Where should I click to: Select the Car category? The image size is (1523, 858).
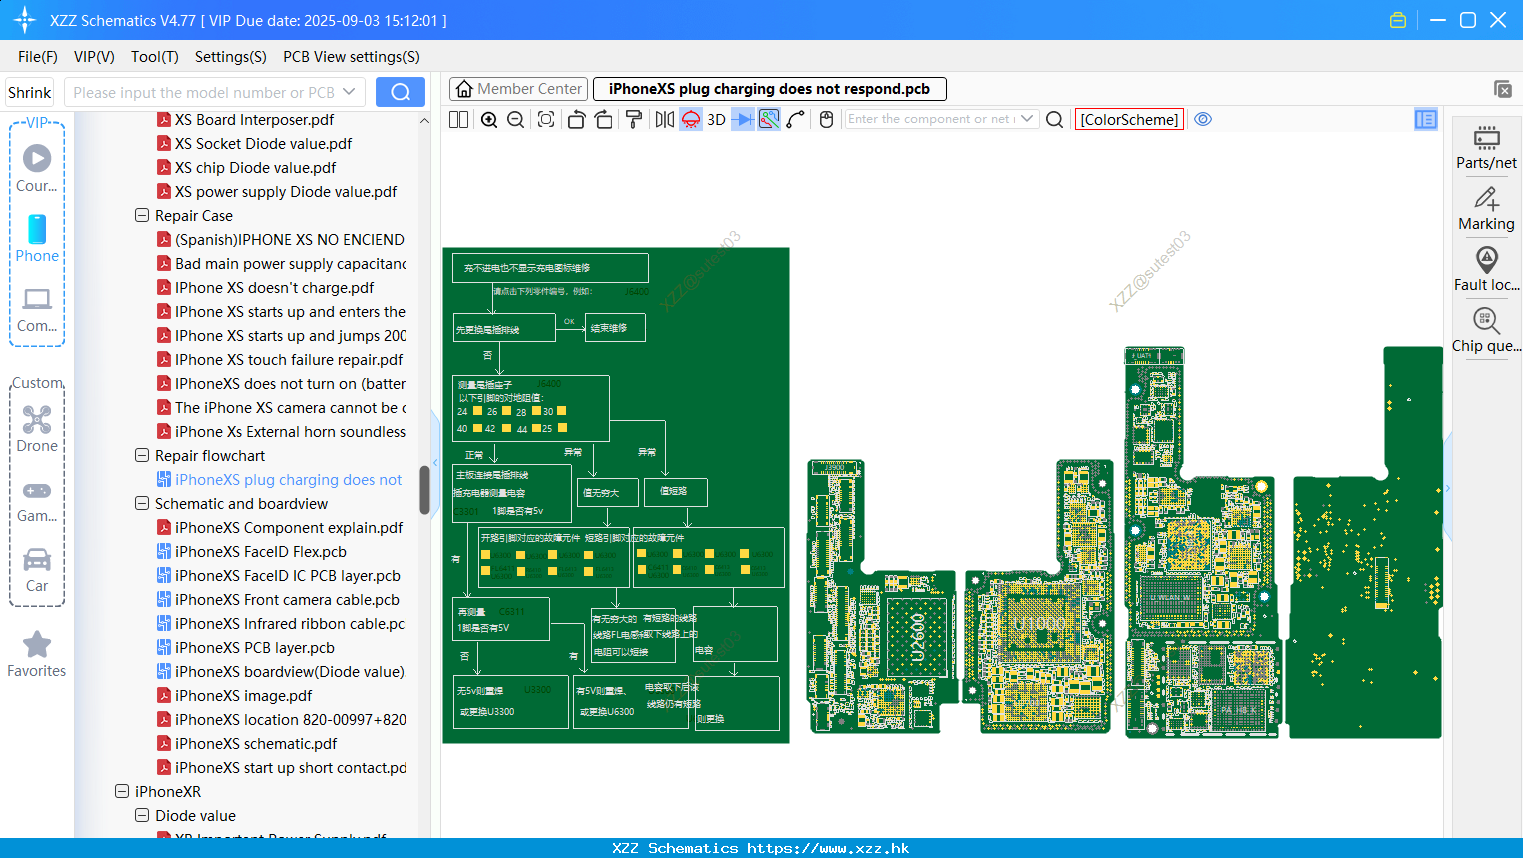point(37,571)
